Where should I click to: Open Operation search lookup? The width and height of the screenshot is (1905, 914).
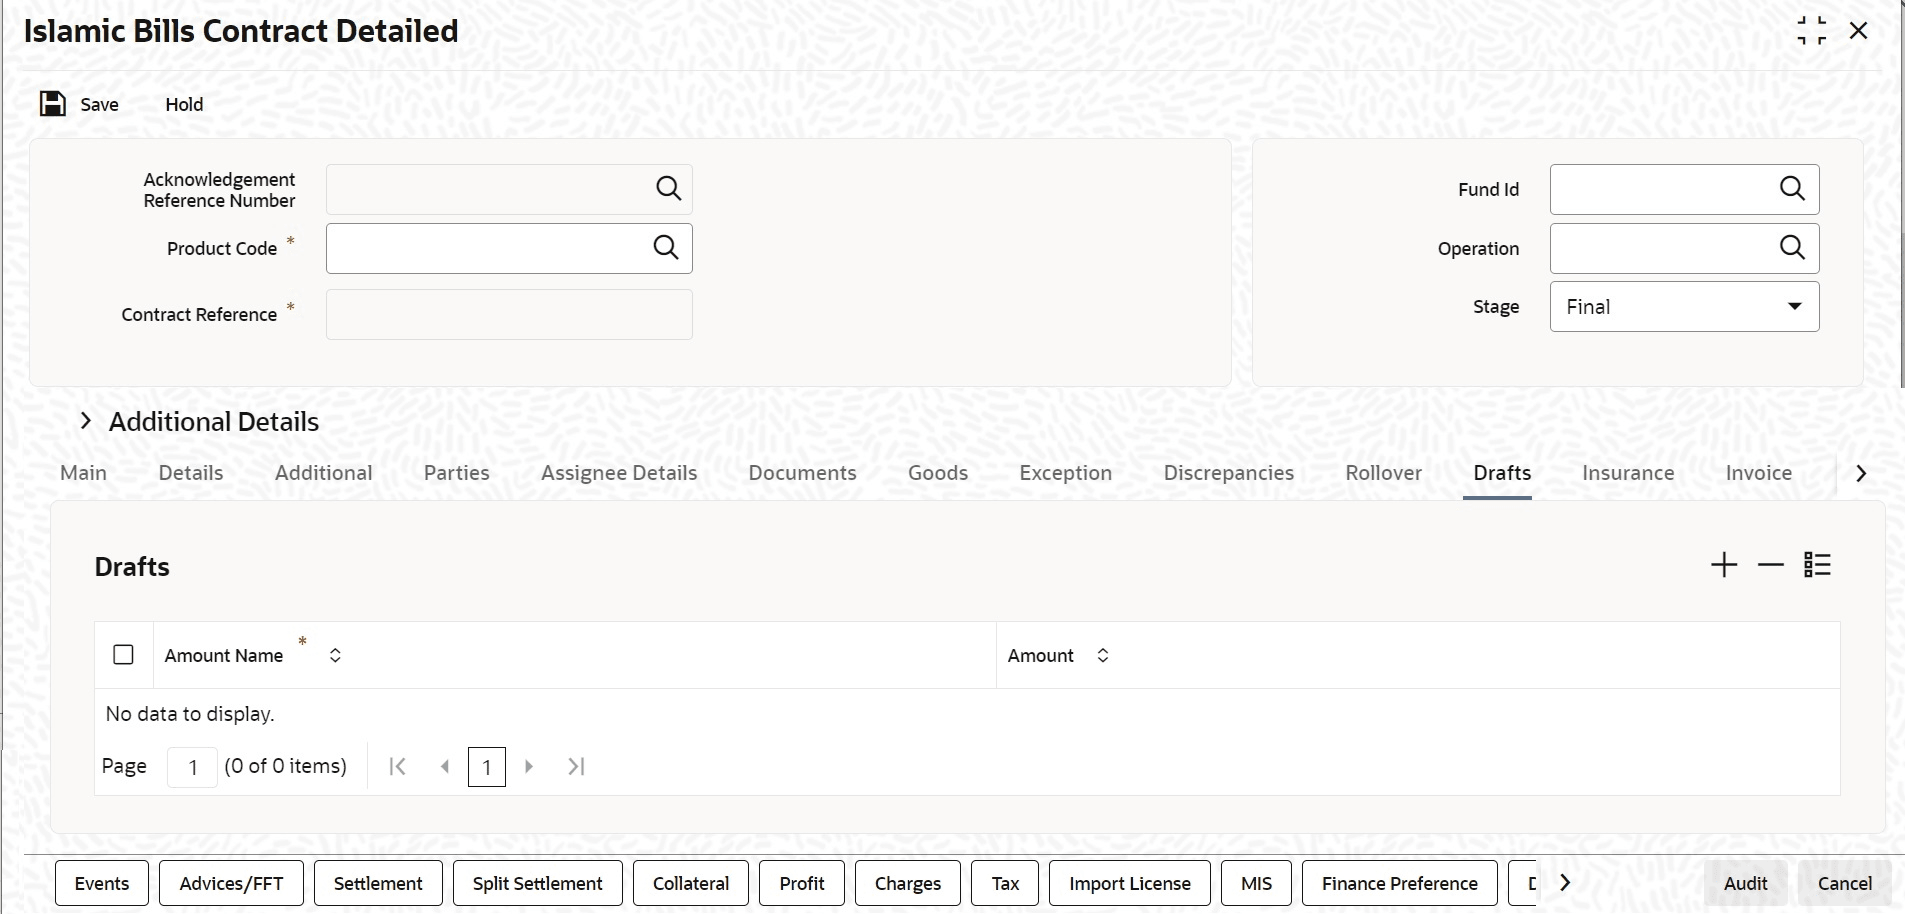1792,247
